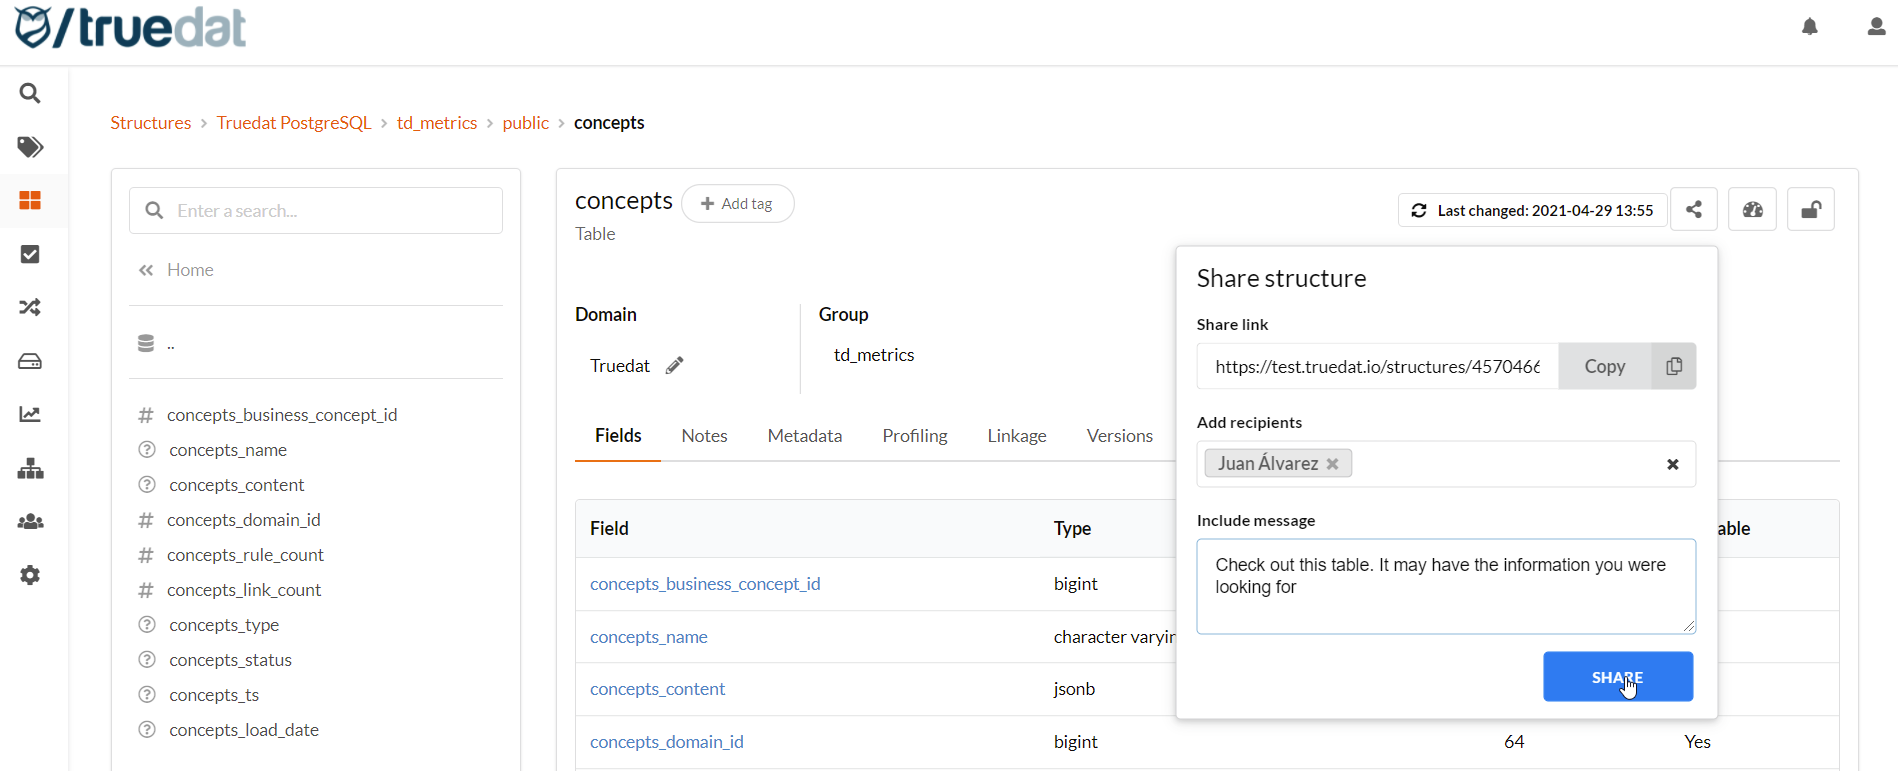Open the concepts_name field link

pyautogui.click(x=648, y=637)
